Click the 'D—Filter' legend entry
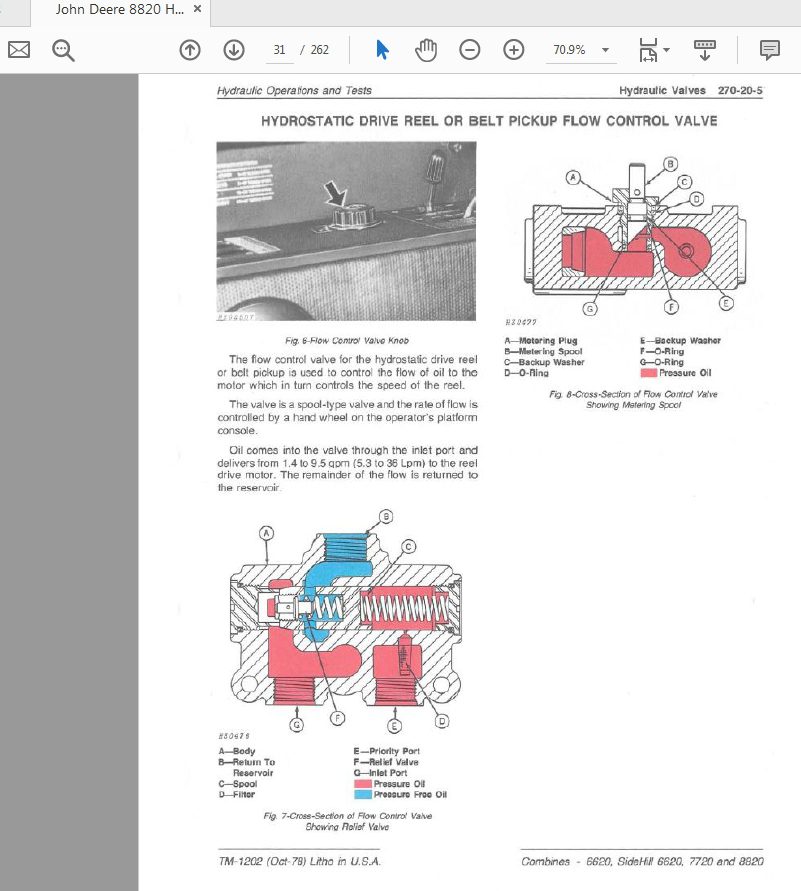Screen dimensions: 801x891 (x=236, y=794)
